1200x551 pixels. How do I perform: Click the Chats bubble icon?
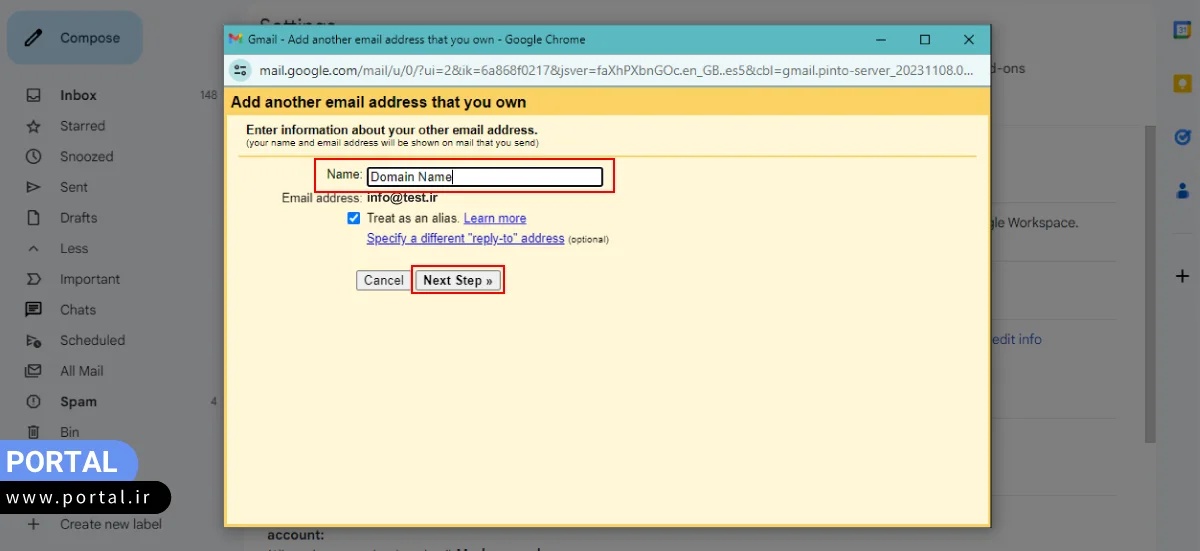(x=34, y=310)
